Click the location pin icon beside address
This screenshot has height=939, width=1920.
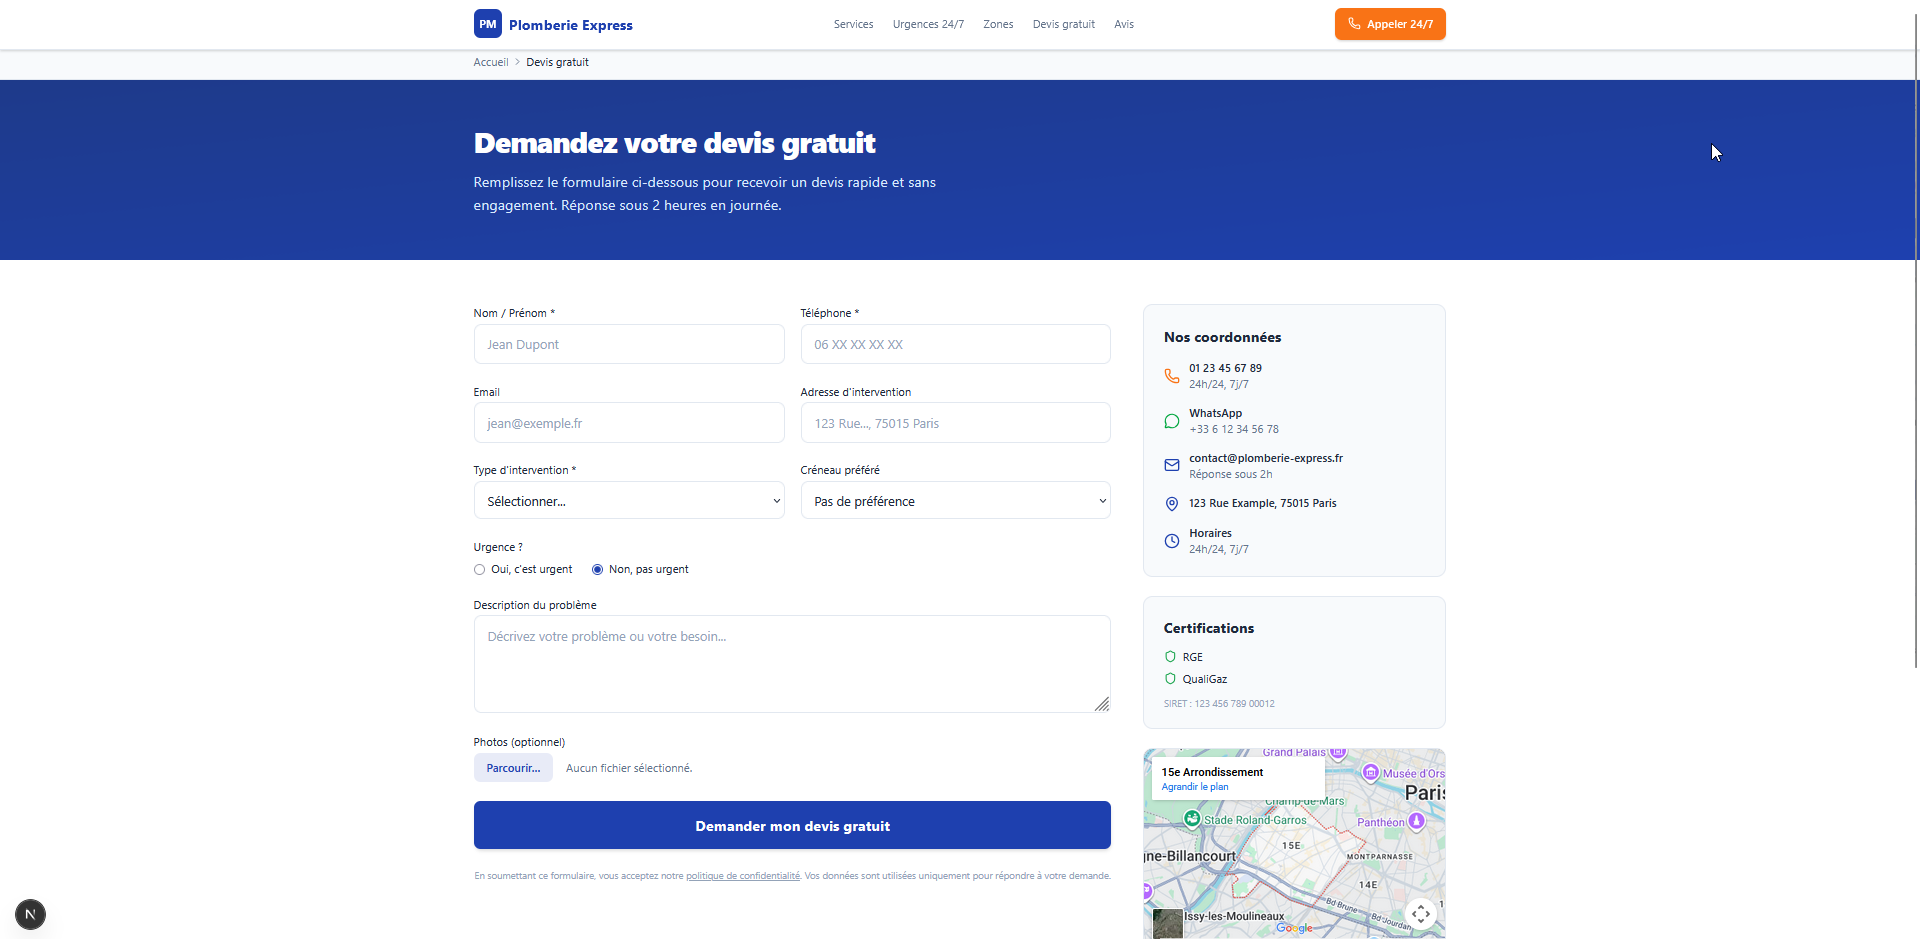[1171, 504]
